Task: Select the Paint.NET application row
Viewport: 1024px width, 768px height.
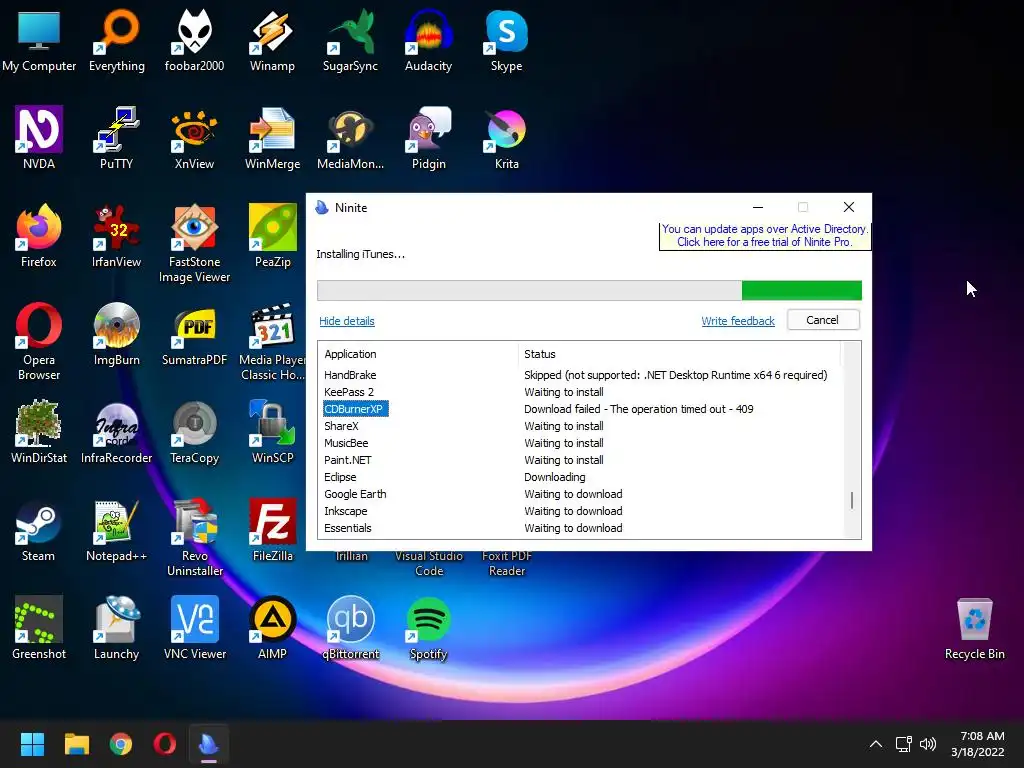Action: coord(582,460)
